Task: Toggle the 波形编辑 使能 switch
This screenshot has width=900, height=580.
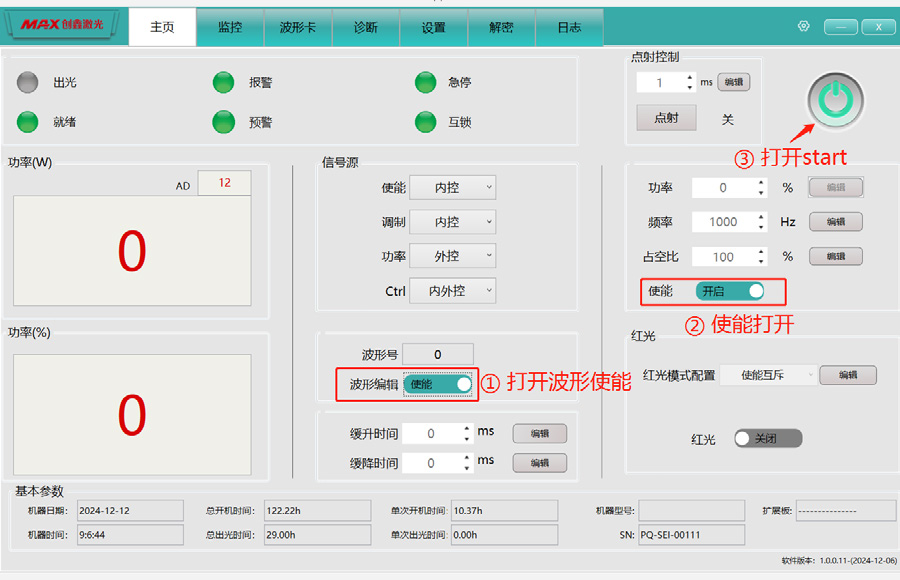Action: 438,384
